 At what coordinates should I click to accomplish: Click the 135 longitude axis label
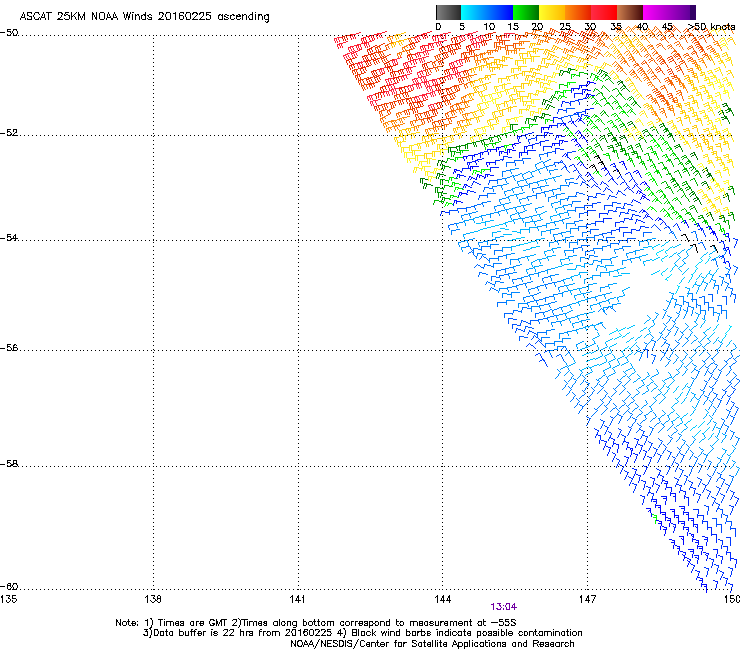[8, 599]
